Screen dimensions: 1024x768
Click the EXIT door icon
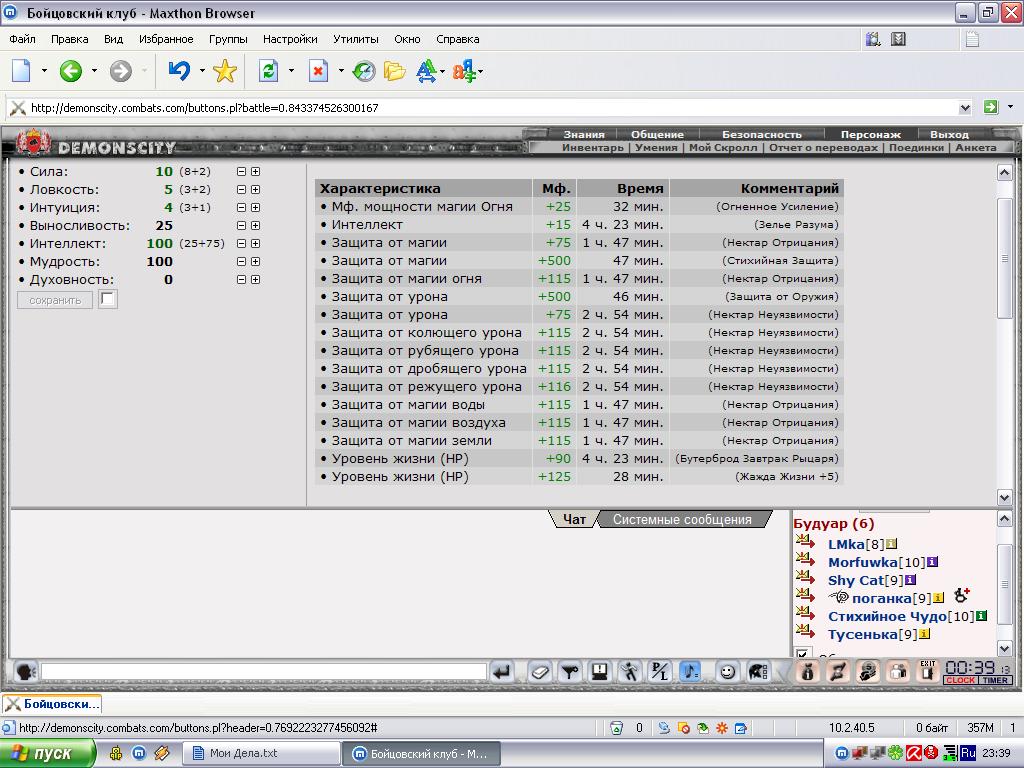click(927, 671)
